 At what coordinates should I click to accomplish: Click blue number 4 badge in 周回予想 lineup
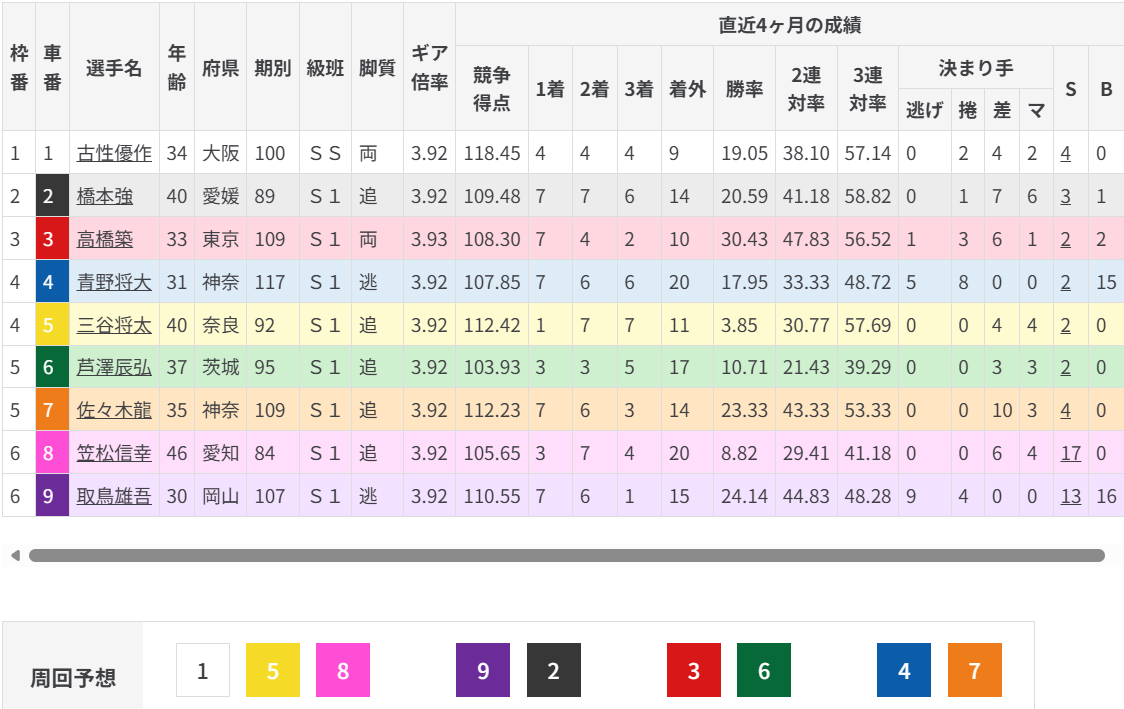(904, 670)
